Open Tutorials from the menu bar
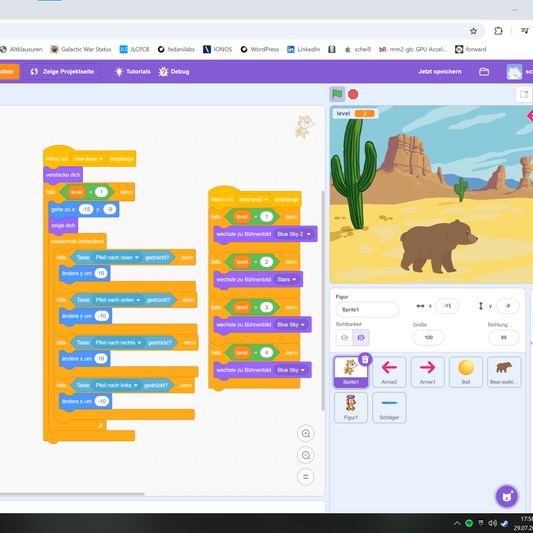The height and width of the screenshot is (533, 533). (133, 71)
